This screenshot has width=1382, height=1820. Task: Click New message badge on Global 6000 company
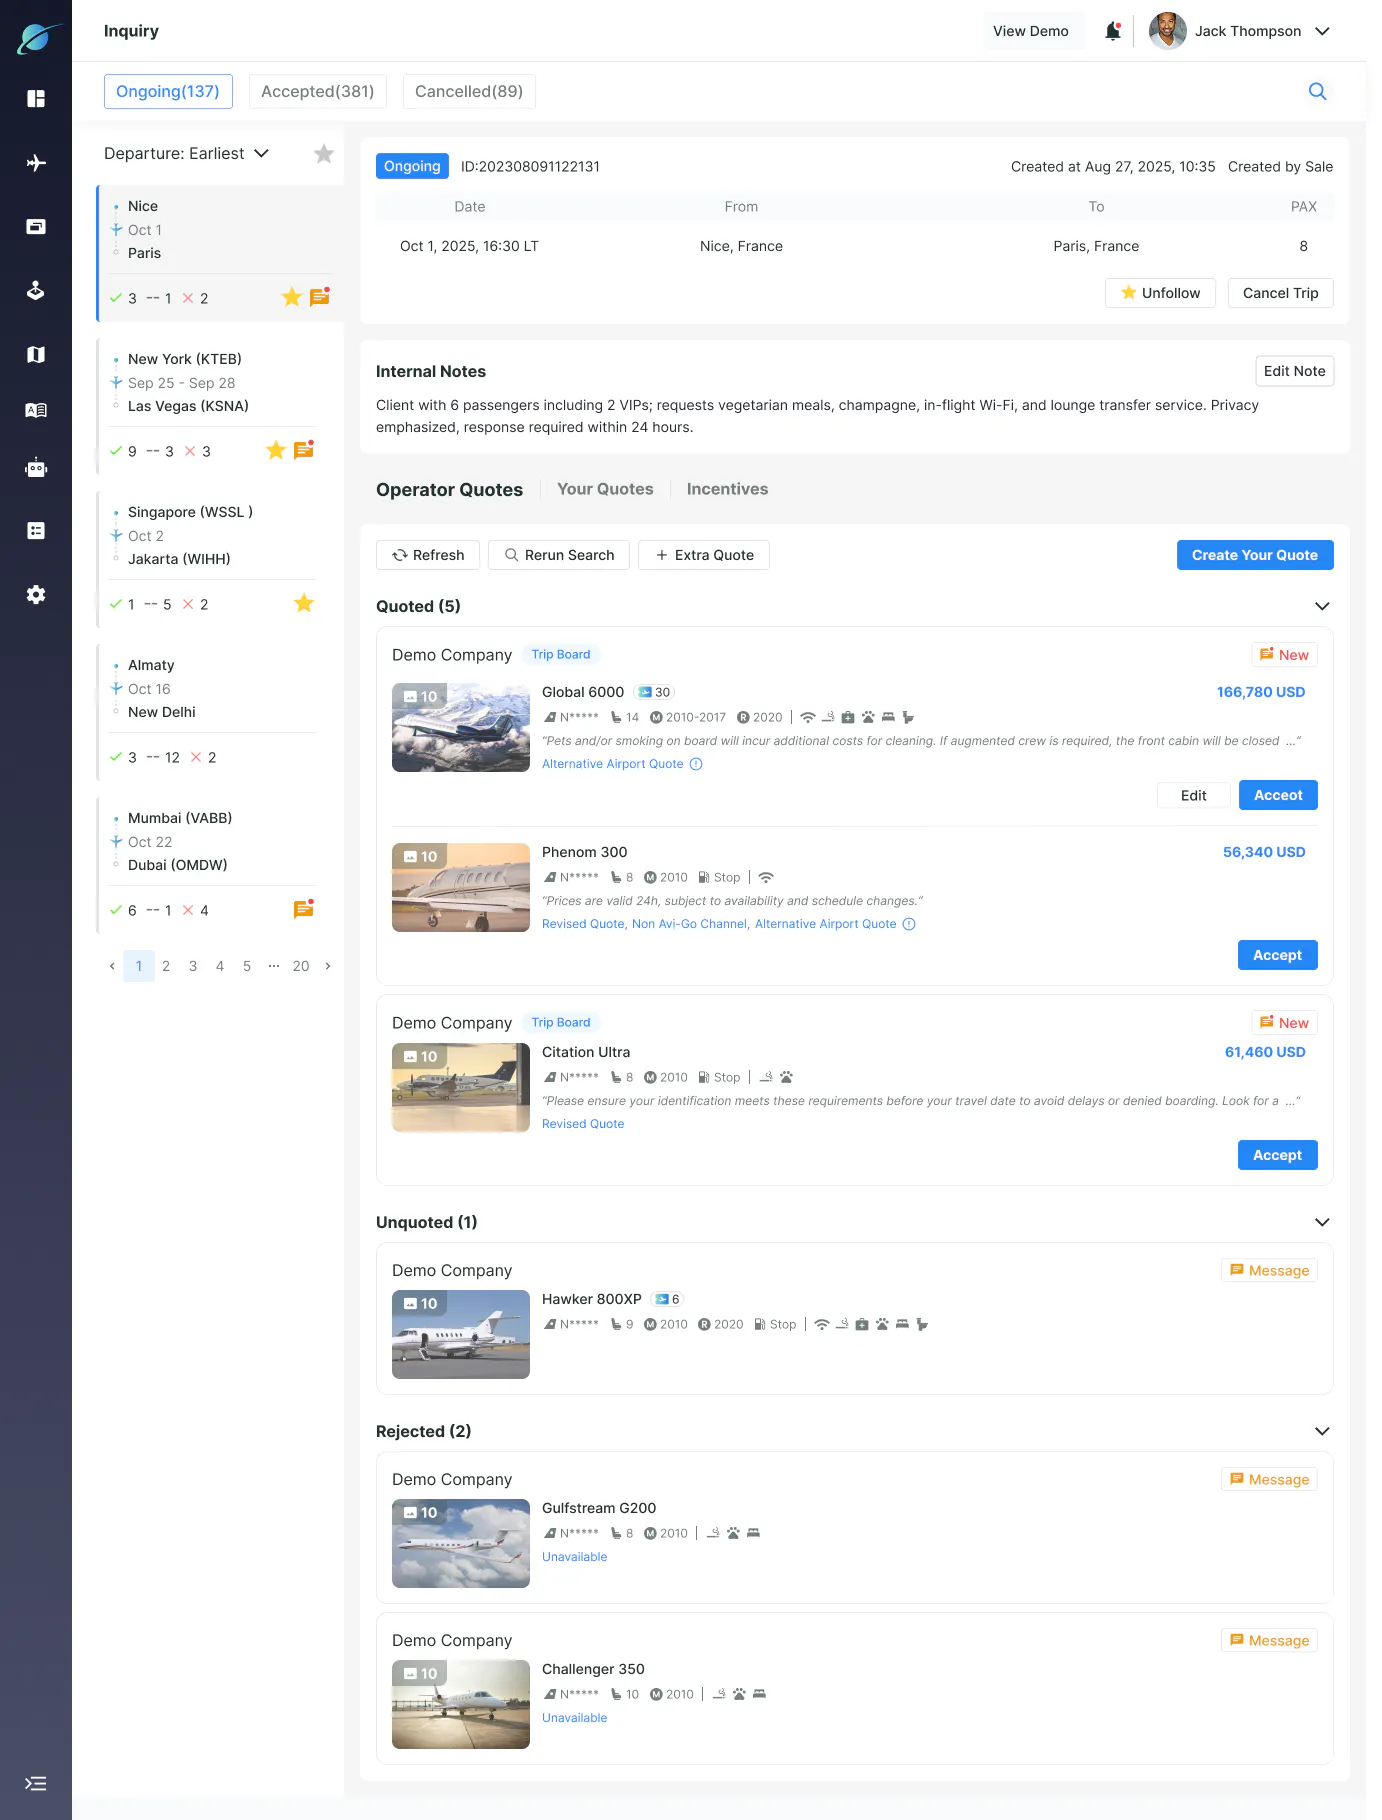point(1284,655)
